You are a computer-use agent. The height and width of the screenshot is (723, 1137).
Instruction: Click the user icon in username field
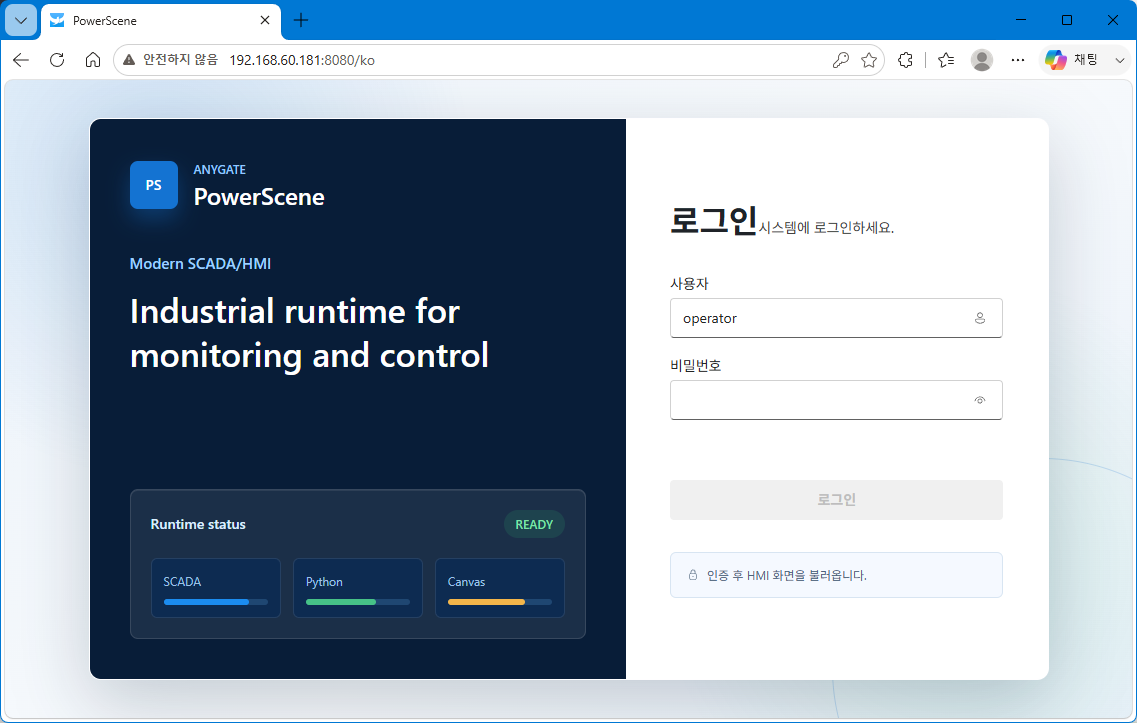point(980,318)
